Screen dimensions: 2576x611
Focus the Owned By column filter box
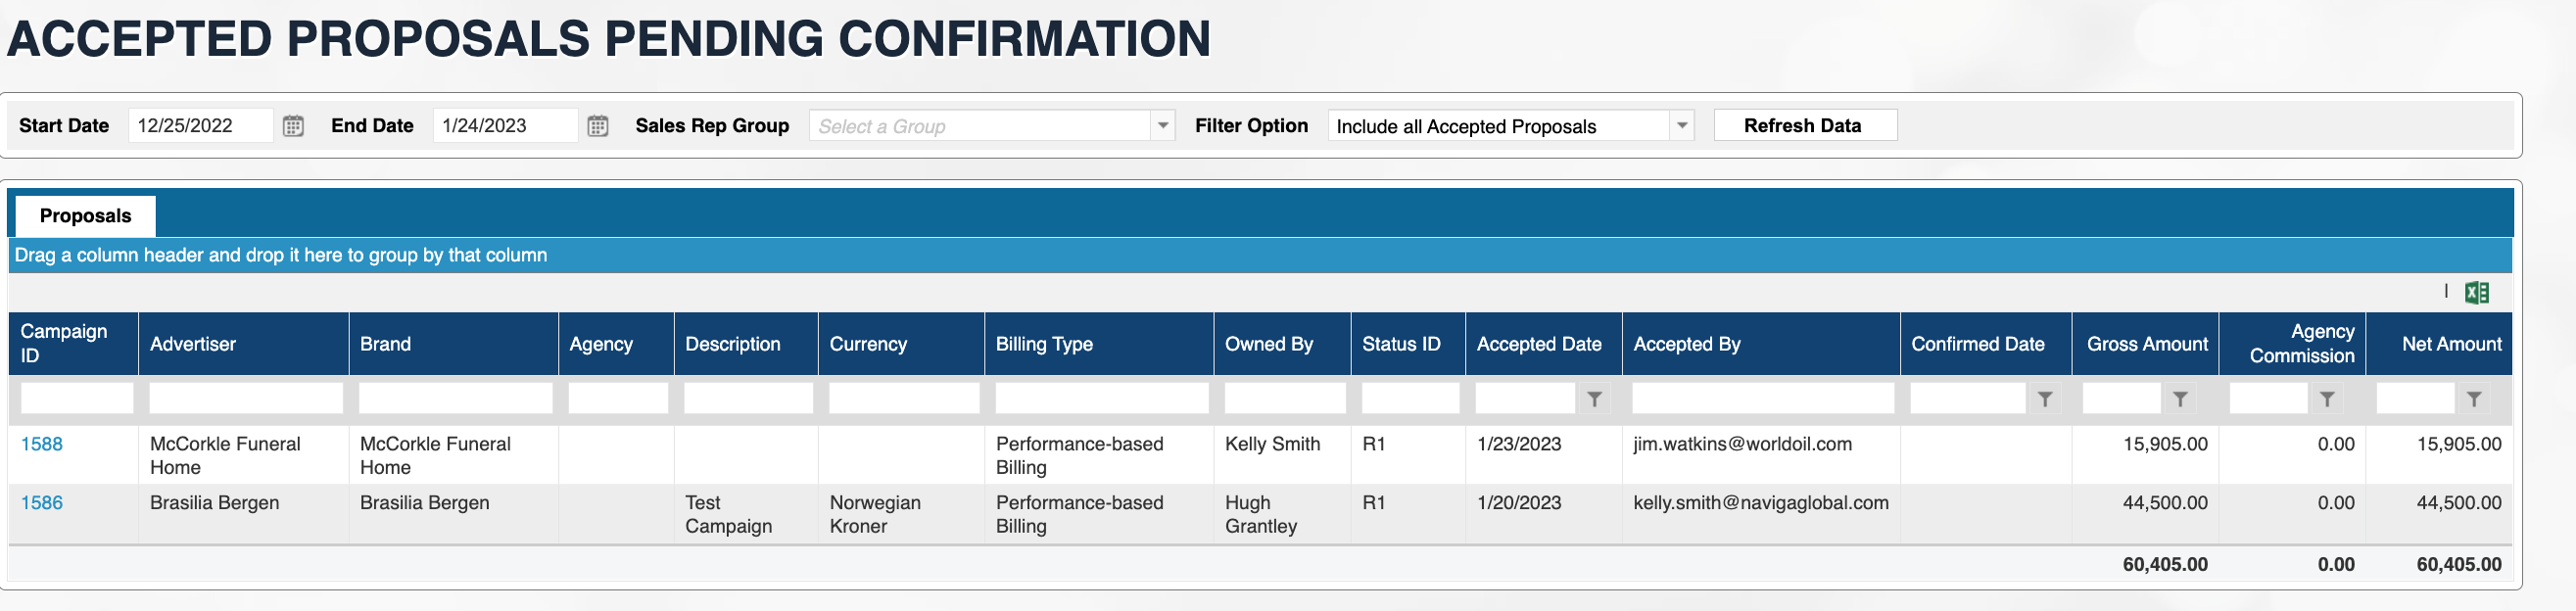pyautogui.click(x=1284, y=399)
